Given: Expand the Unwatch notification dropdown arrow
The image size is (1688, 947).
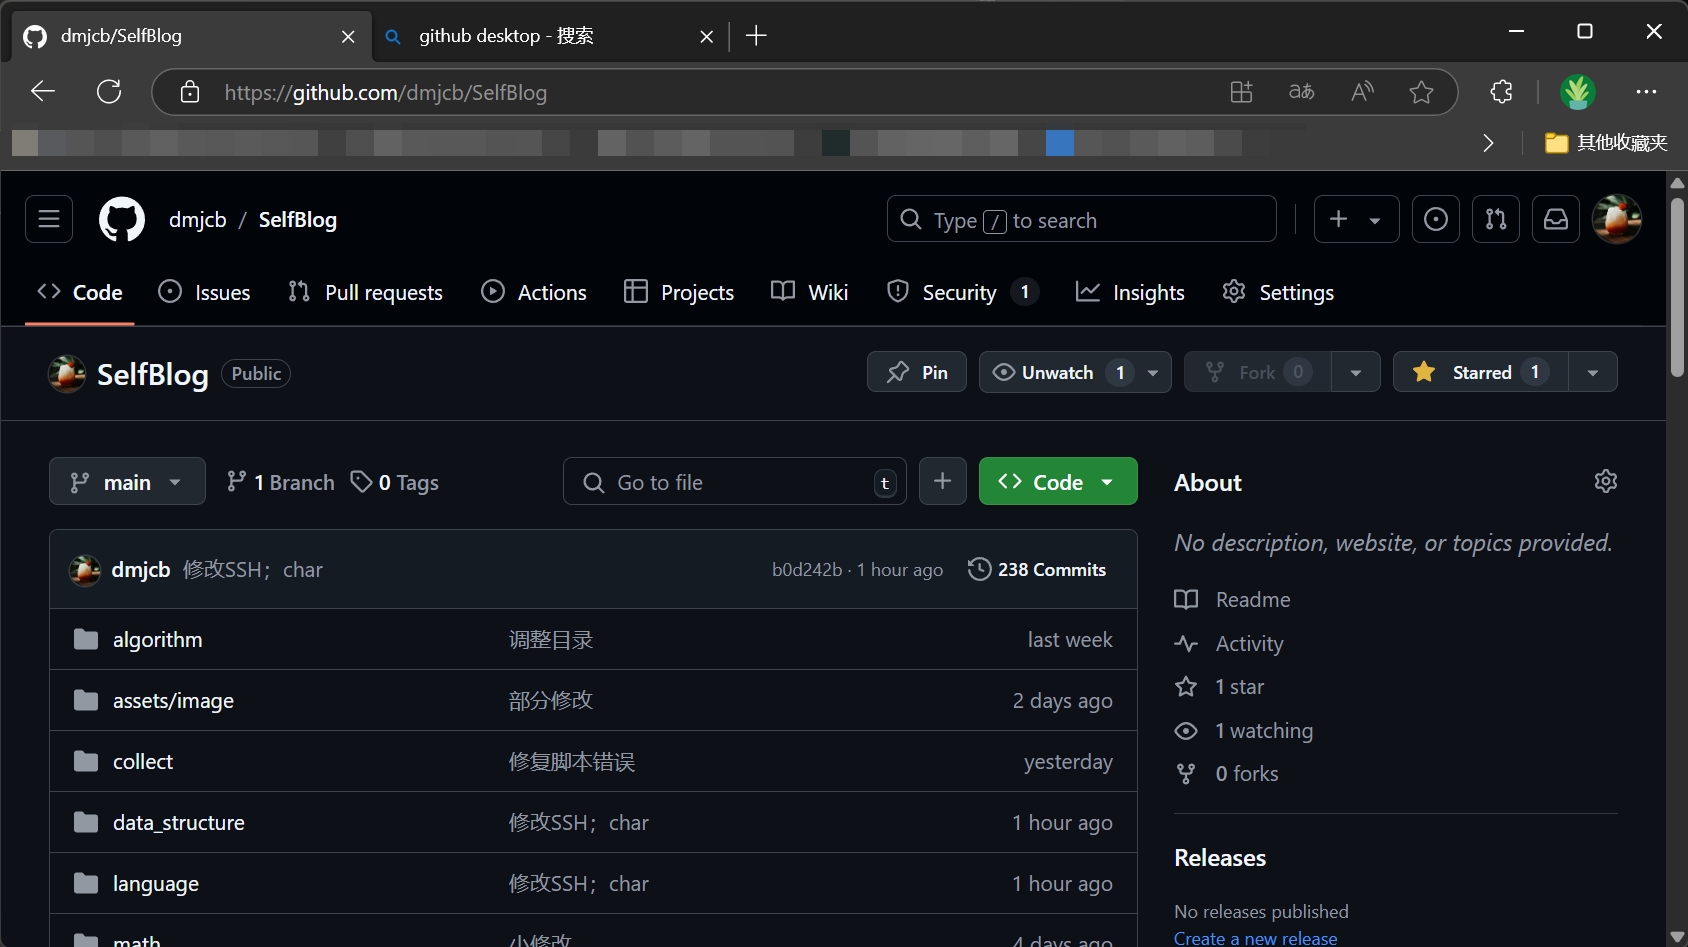Looking at the screenshot, I should (1153, 372).
